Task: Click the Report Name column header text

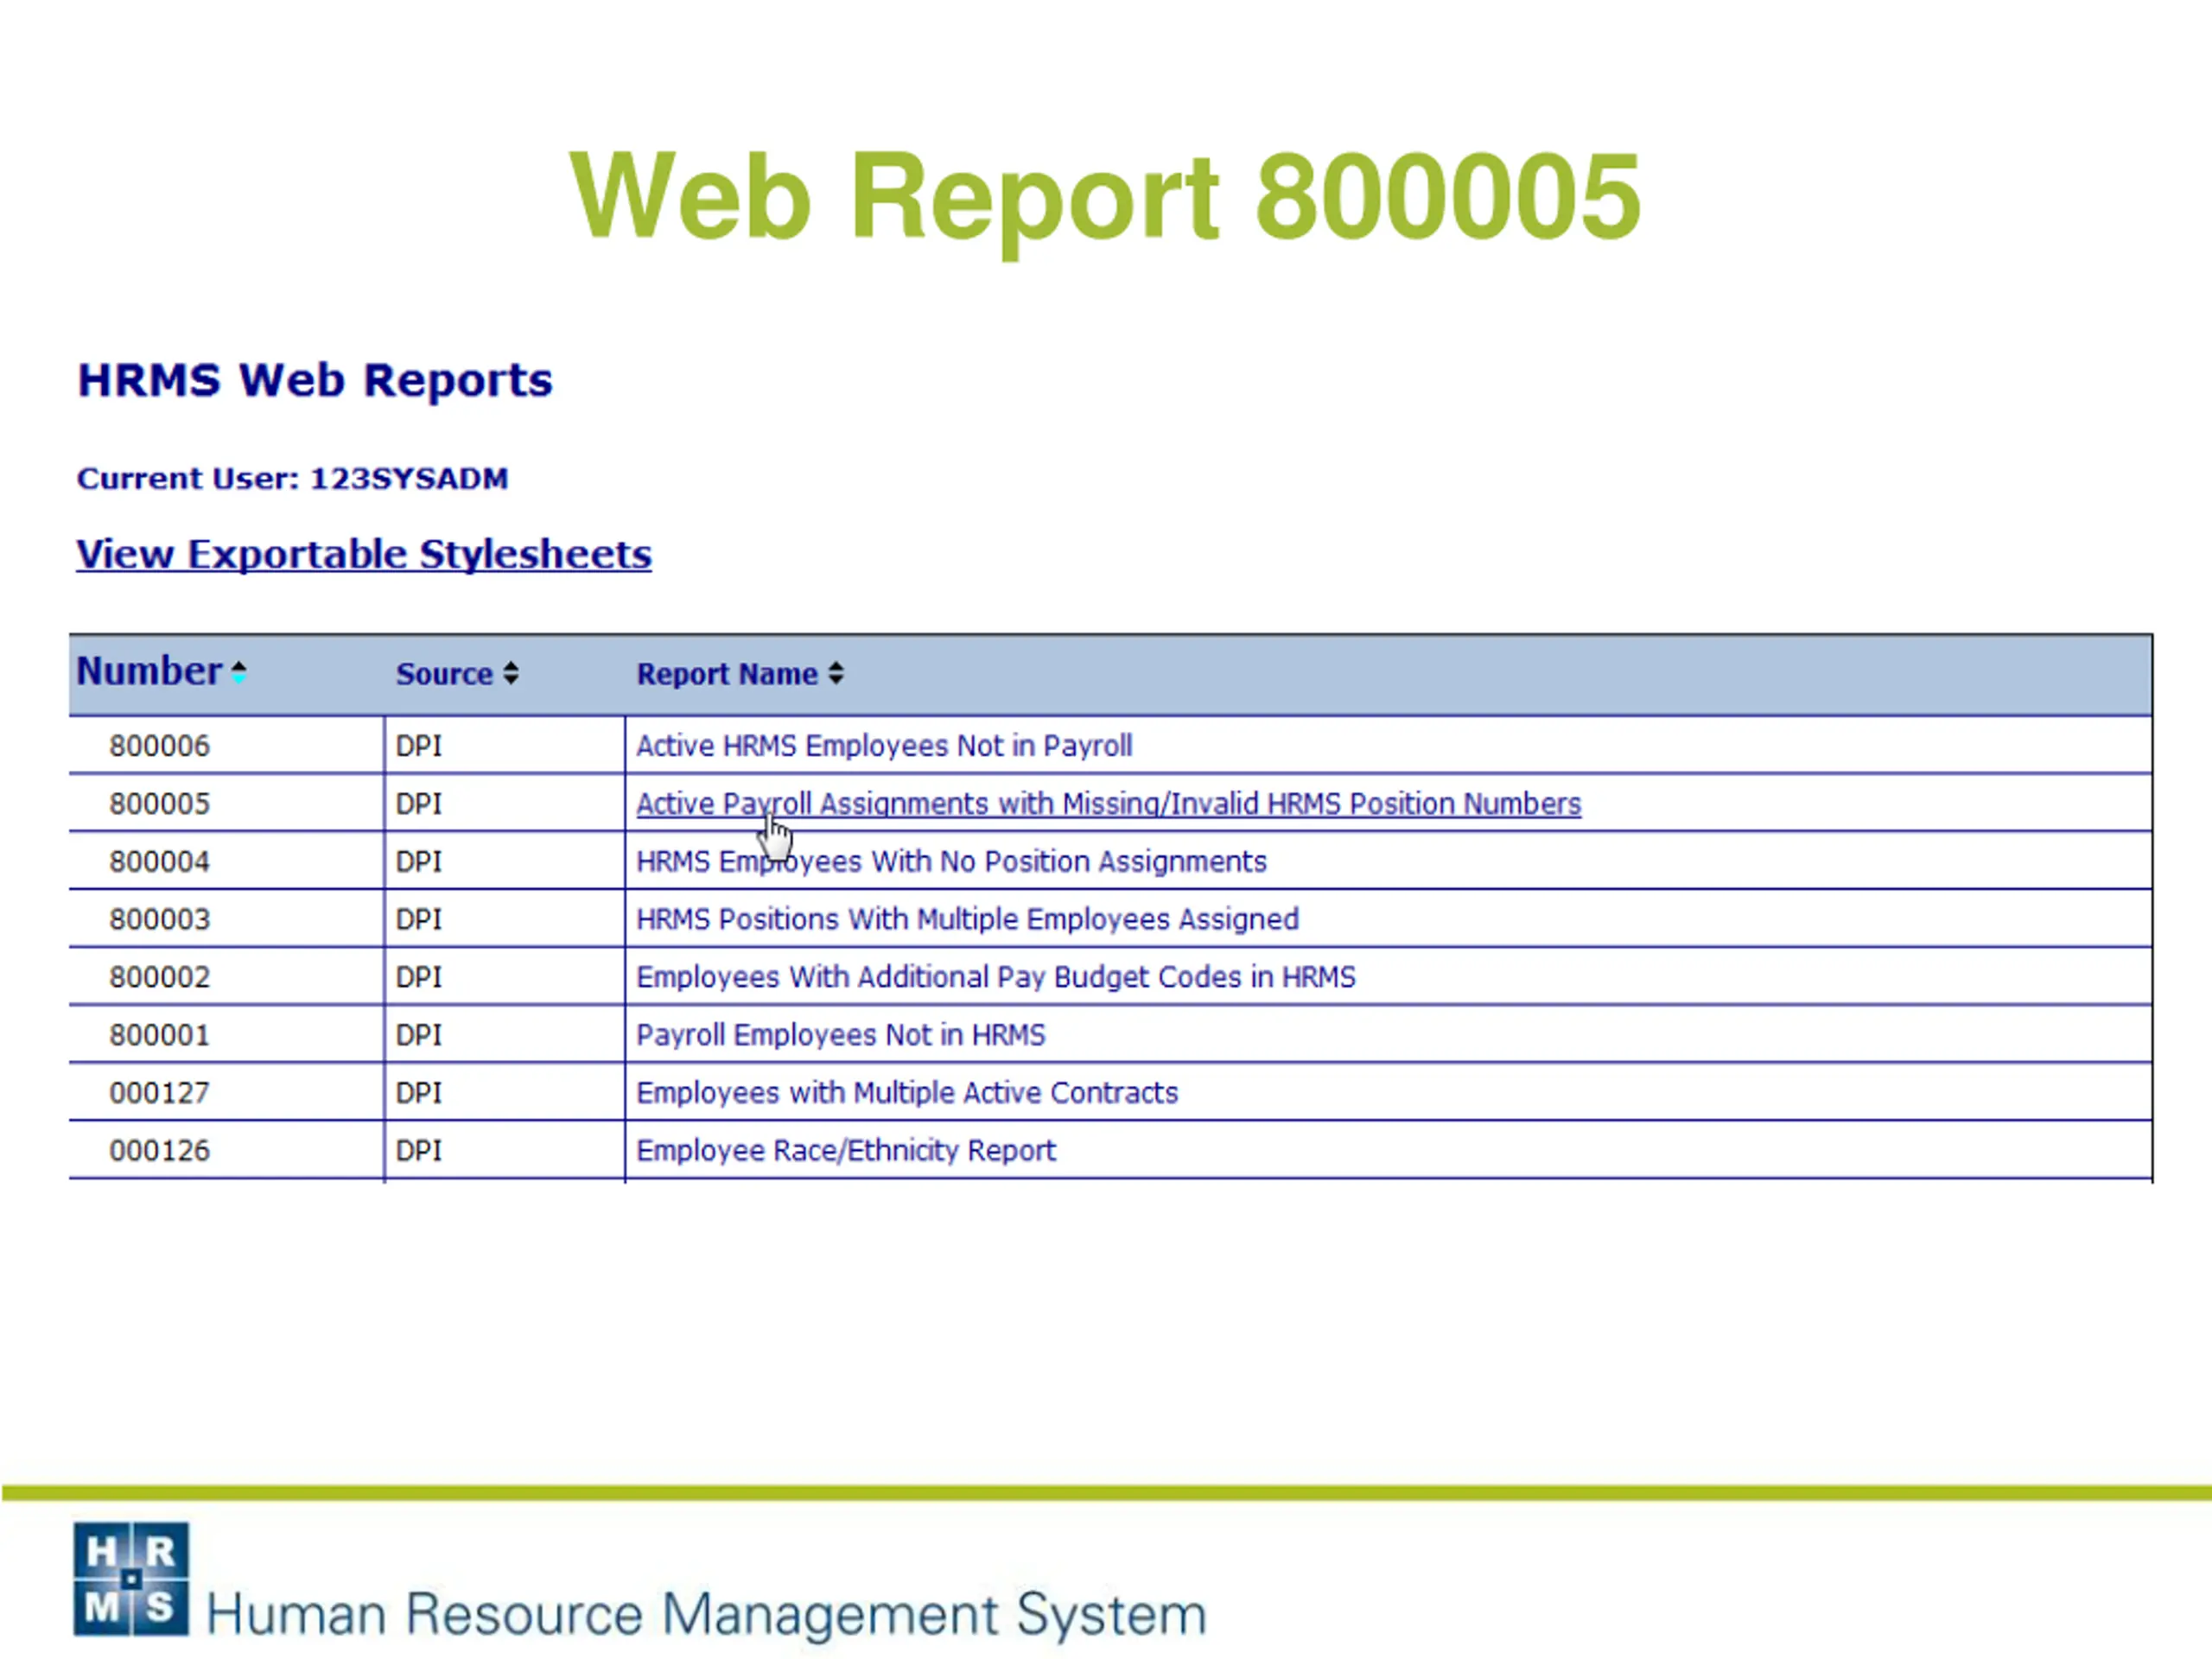Action: point(727,674)
